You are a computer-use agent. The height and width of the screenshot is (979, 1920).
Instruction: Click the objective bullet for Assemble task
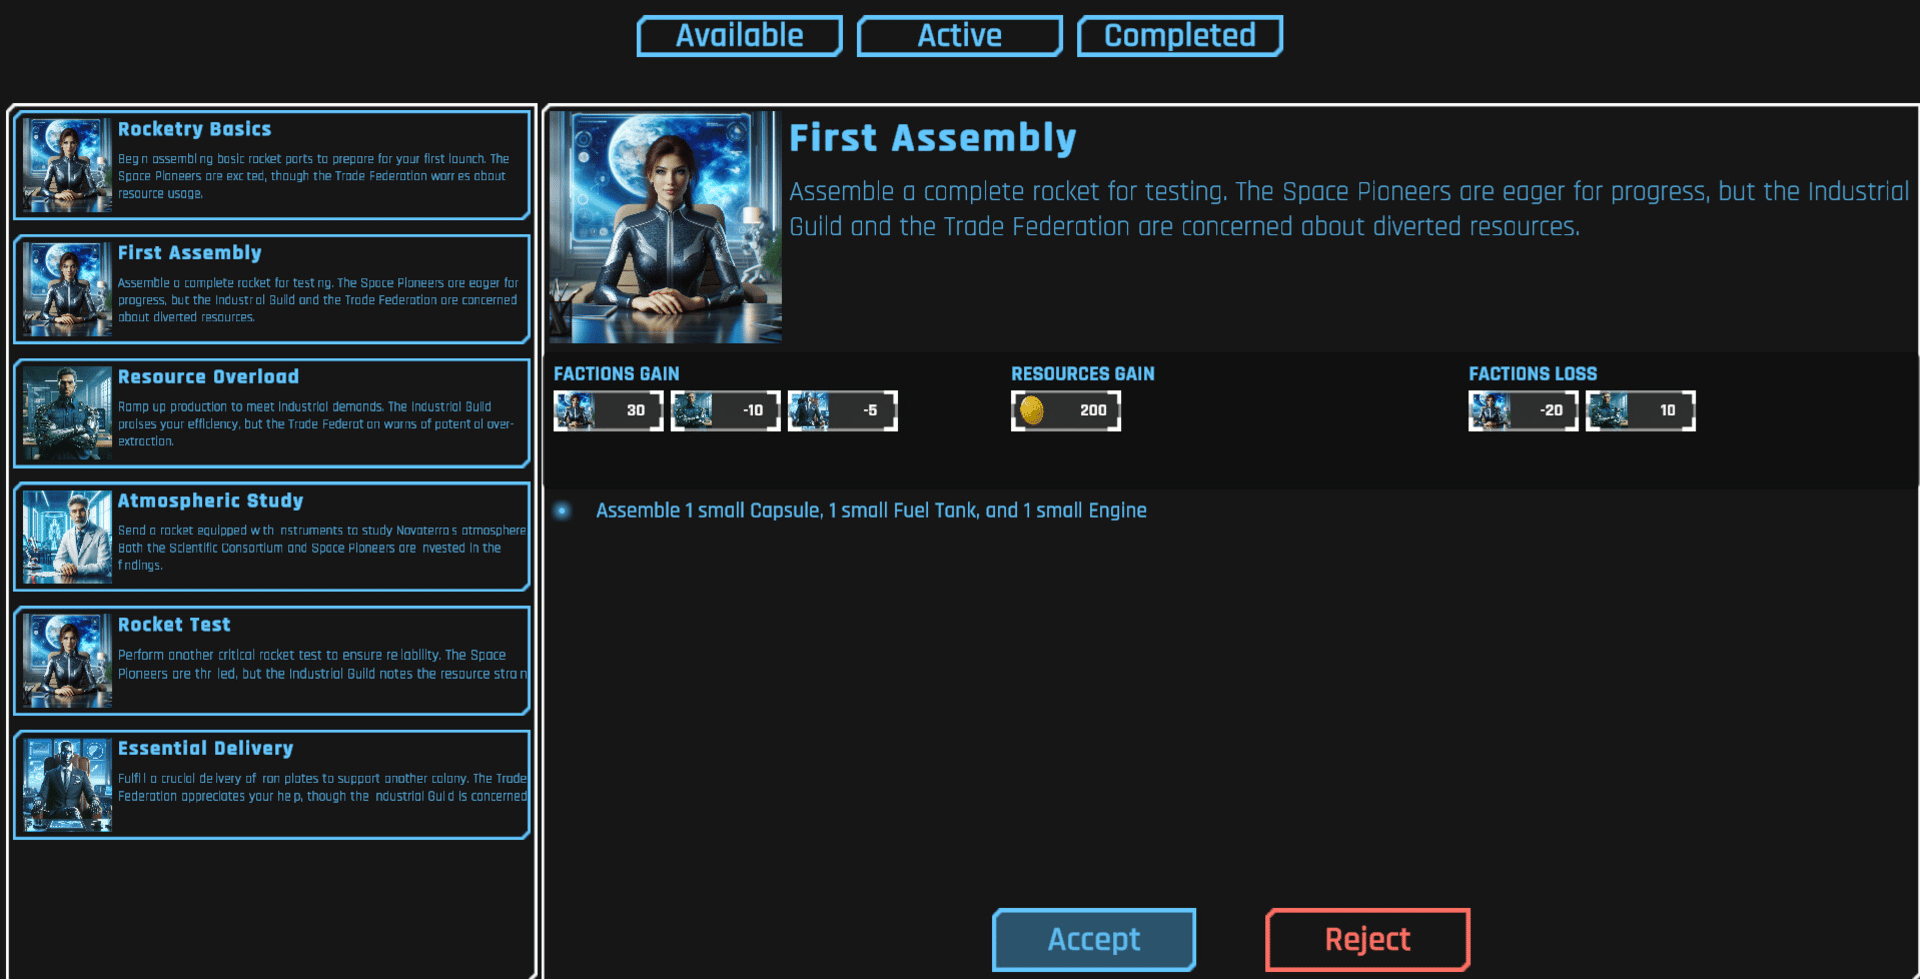(563, 511)
